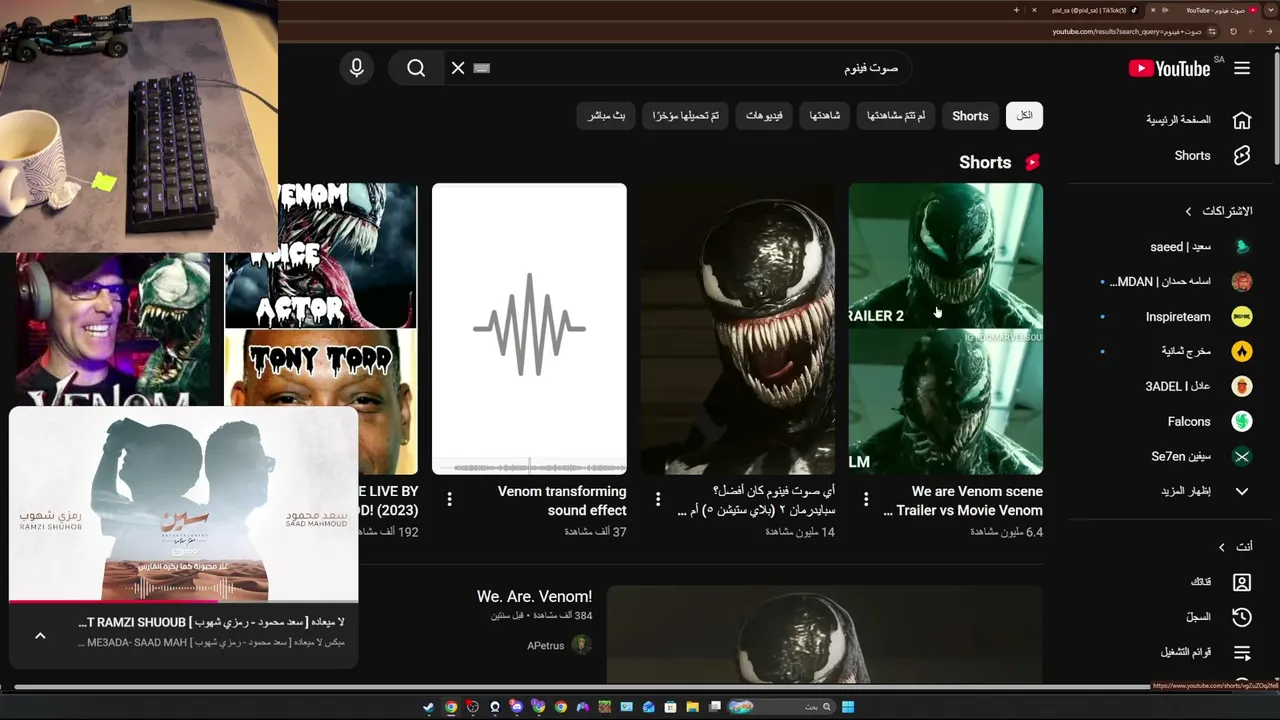Open Steam from the taskbar

click(429, 707)
